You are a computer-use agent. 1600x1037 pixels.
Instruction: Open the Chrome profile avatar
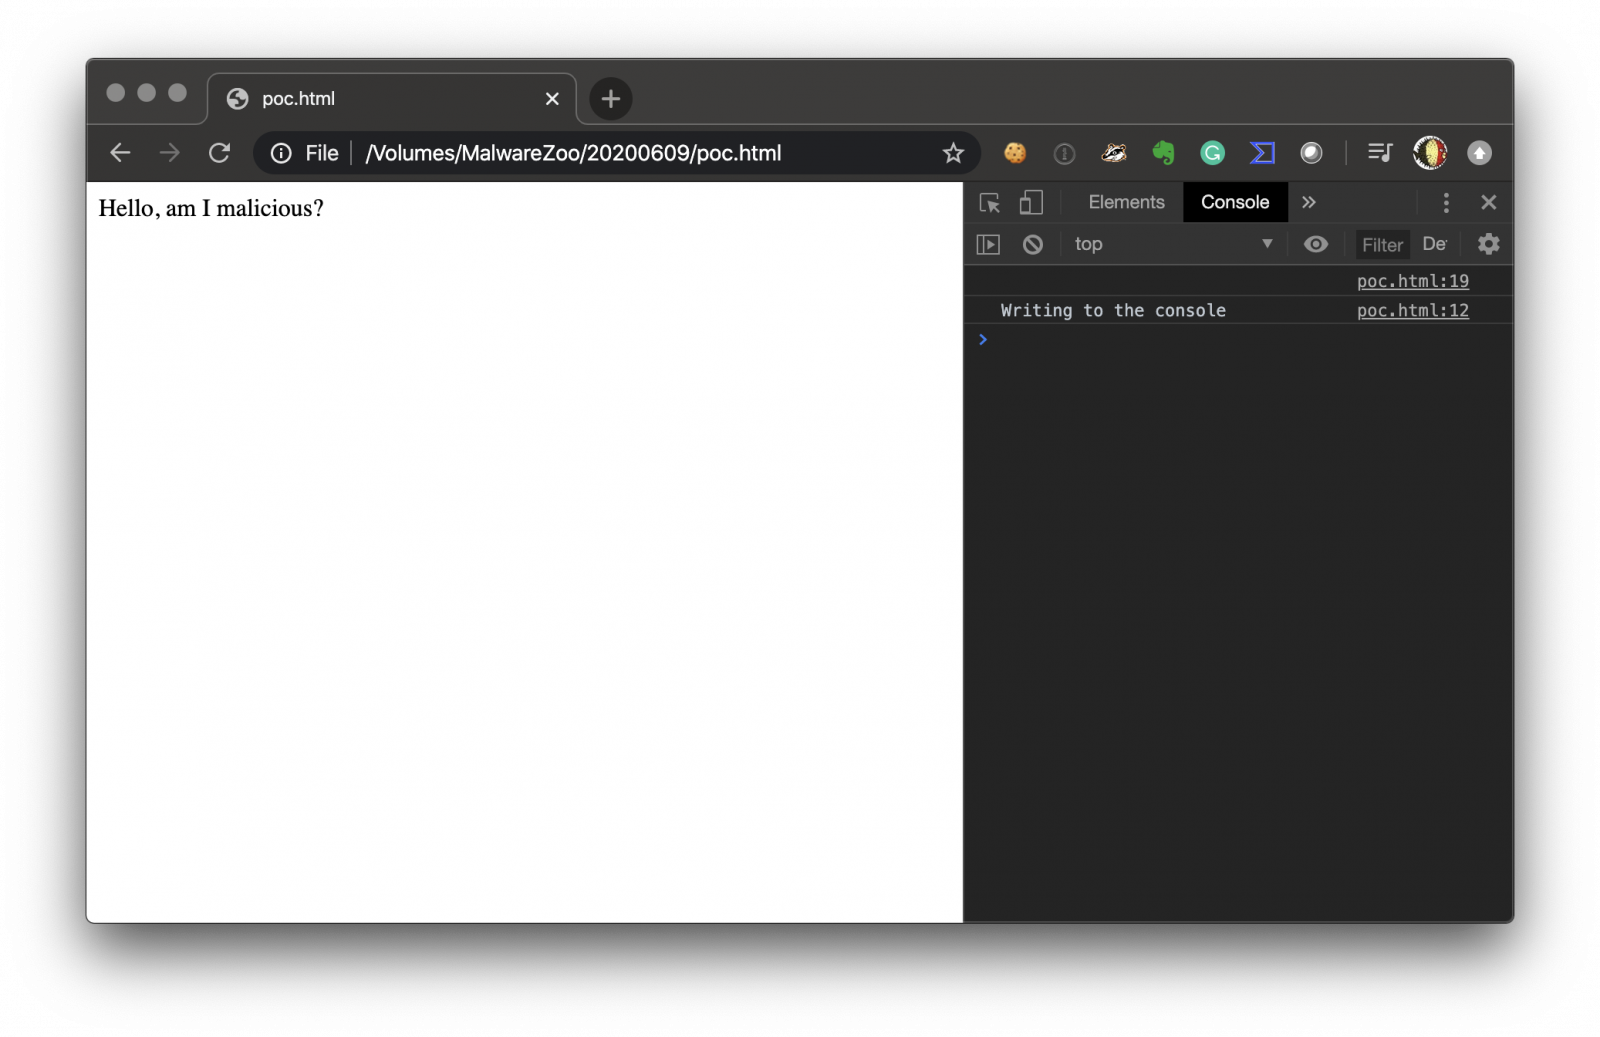point(1430,153)
